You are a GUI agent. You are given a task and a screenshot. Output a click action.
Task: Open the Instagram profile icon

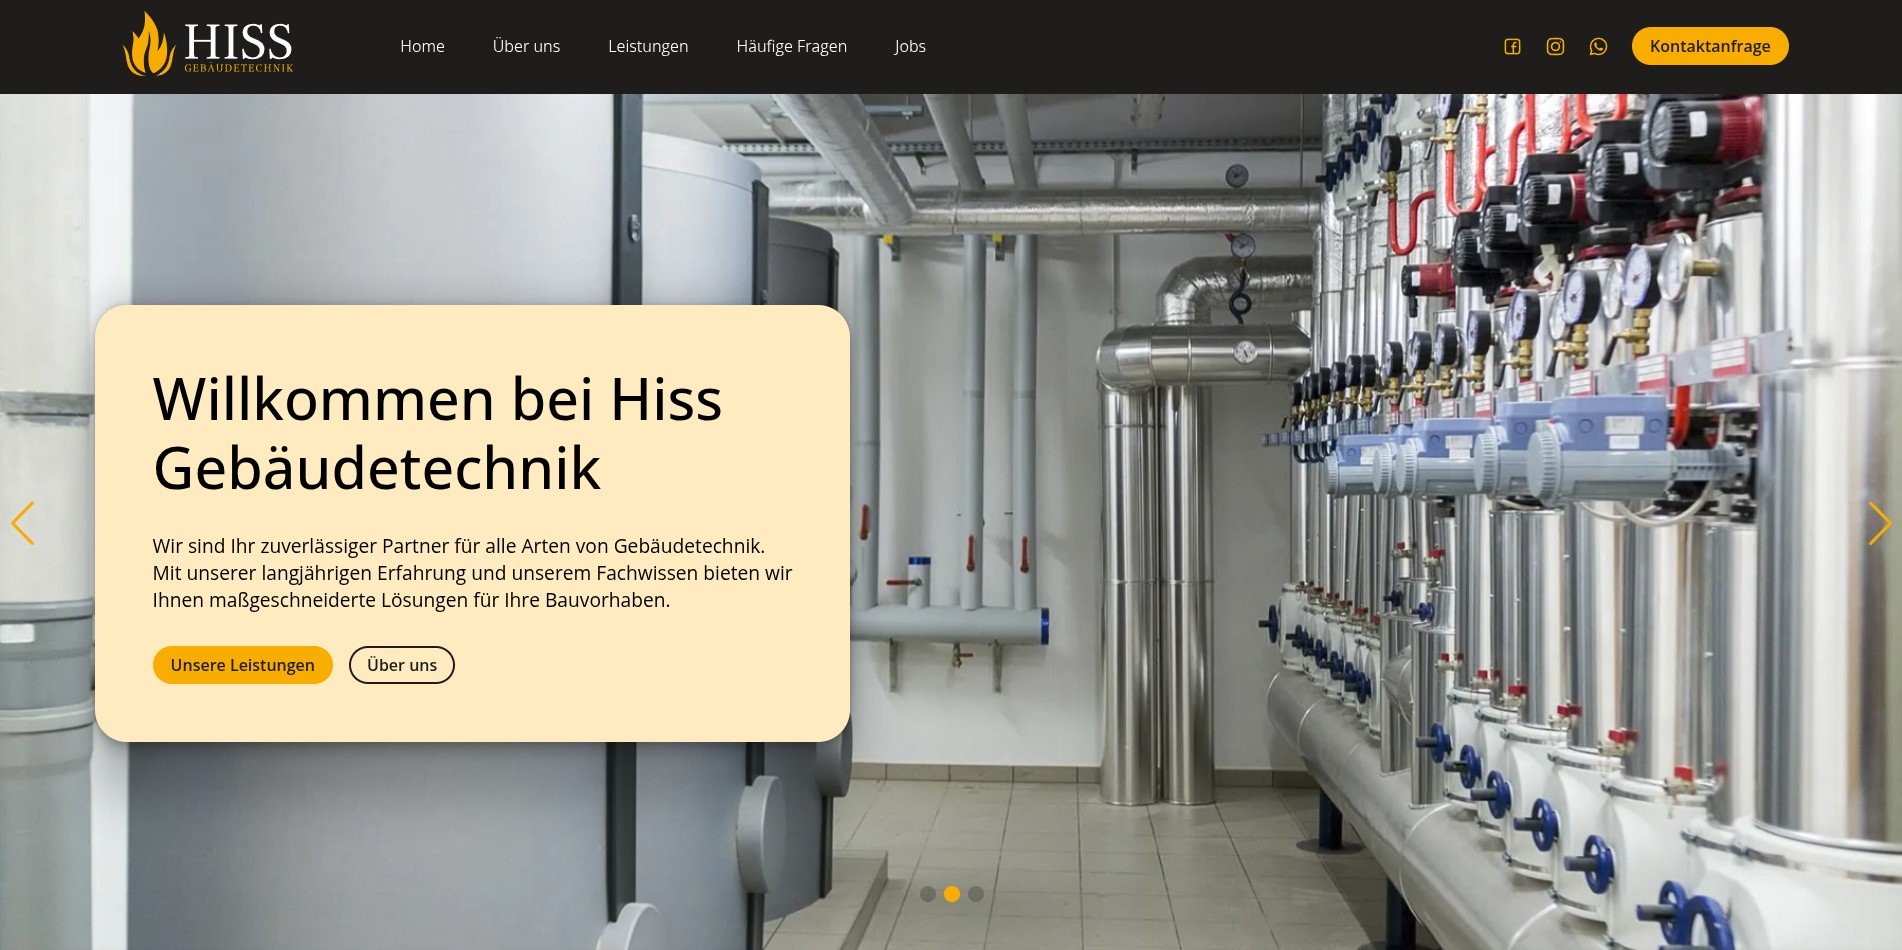click(x=1555, y=47)
